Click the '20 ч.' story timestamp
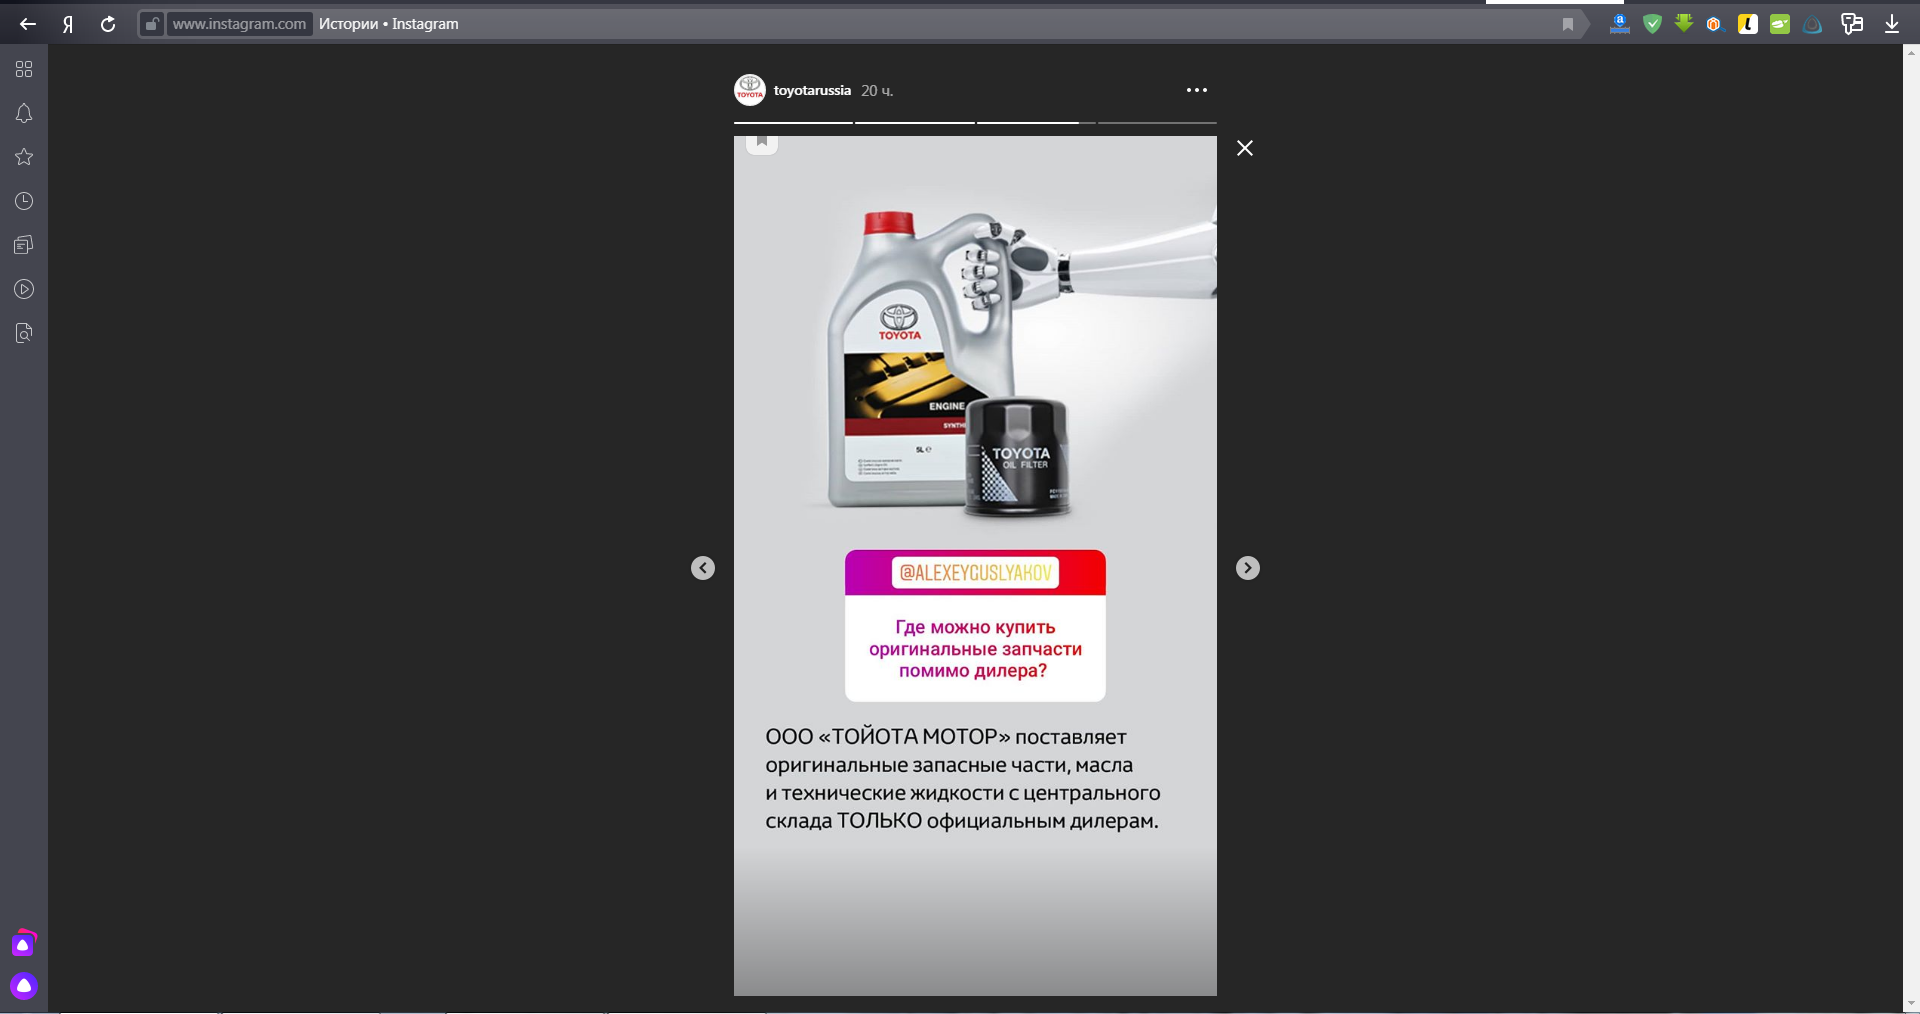This screenshot has width=1920, height=1014. click(877, 90)
